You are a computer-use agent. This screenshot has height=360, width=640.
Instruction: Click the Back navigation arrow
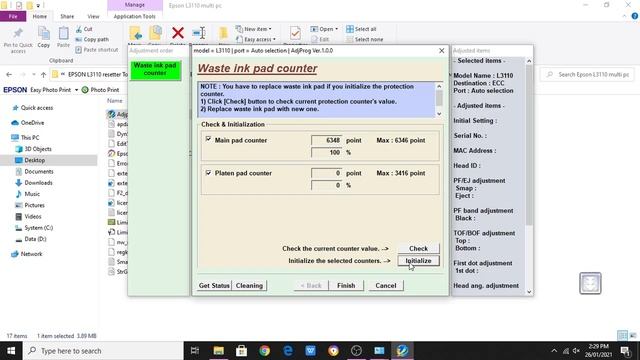tap(9, 75)
